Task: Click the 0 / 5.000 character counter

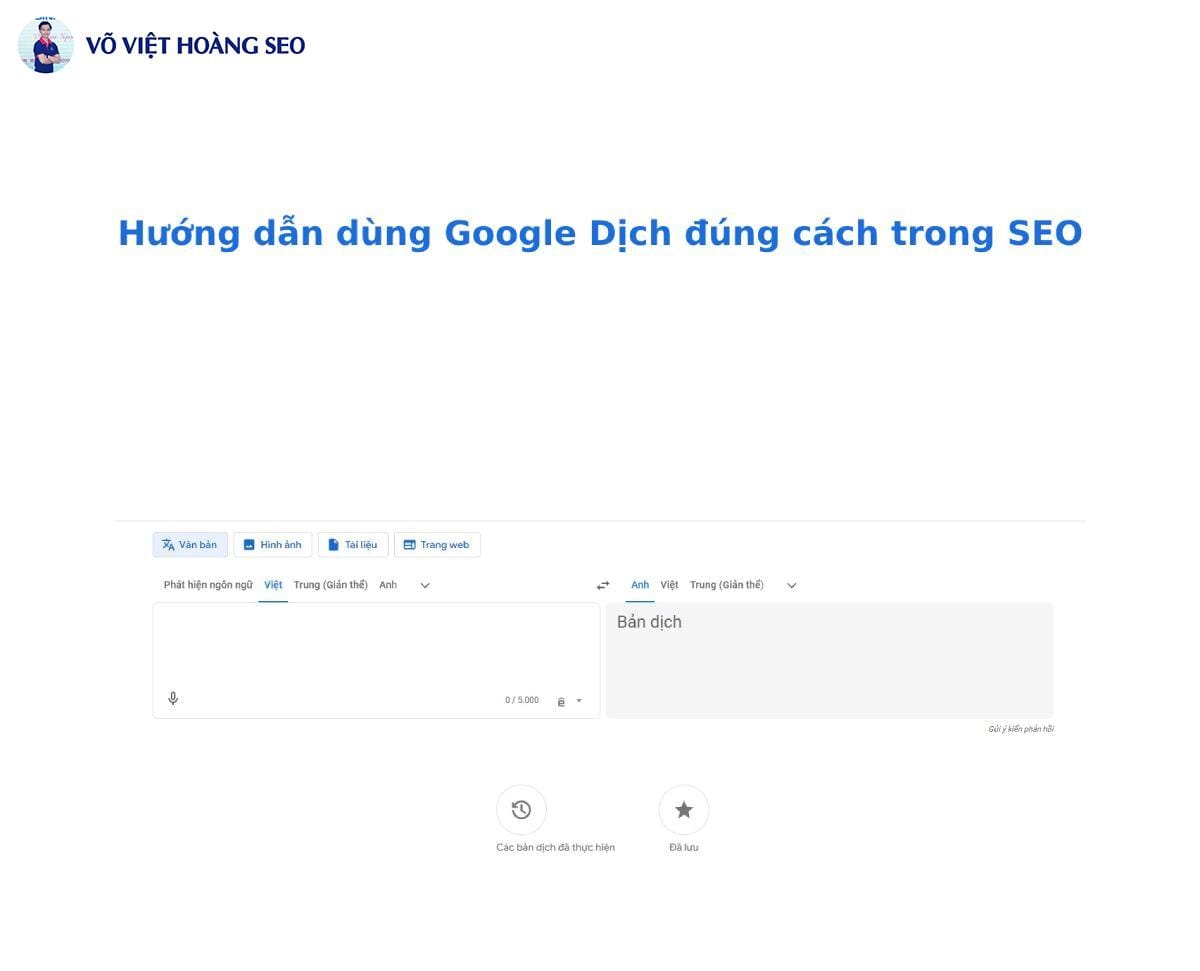Action: (522, 700)
